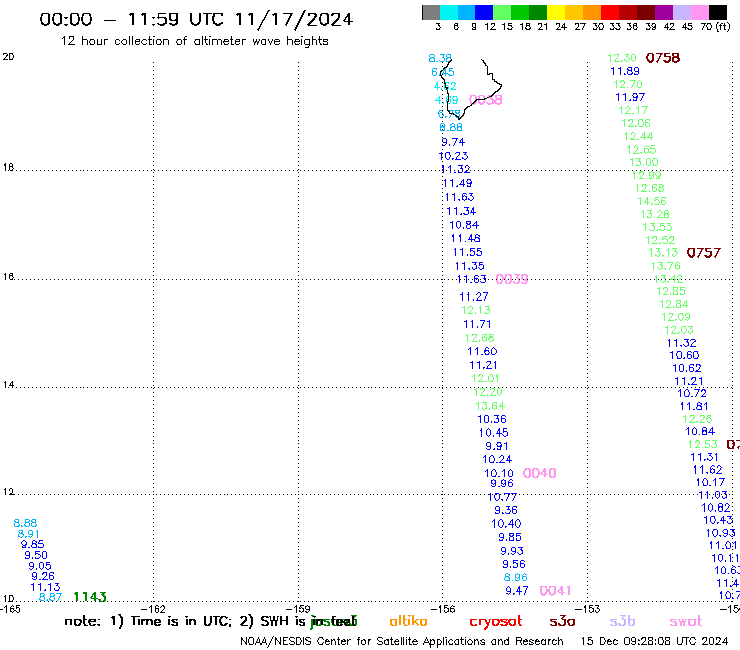Image resolution: width=740 pixels, height=650 pixels.
Task: Click the green pass time label '1143'
Action: (x=90, y=597)
